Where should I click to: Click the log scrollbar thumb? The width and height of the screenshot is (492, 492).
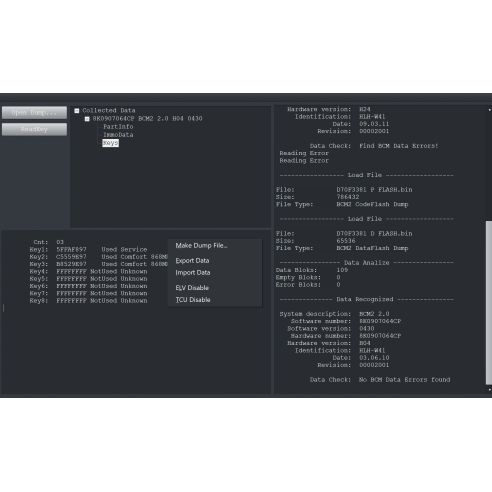[x=489, y=302]
